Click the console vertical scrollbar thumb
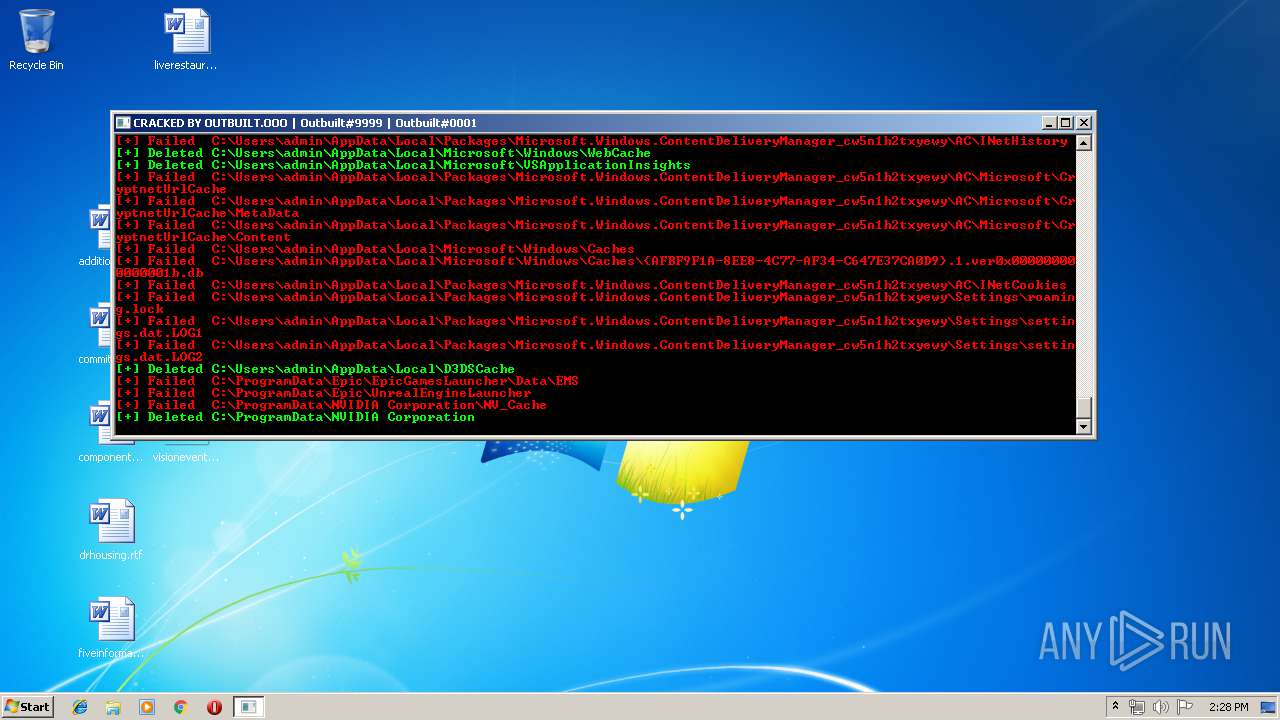The image size is (1280, 720). [x=1083, y=407]
